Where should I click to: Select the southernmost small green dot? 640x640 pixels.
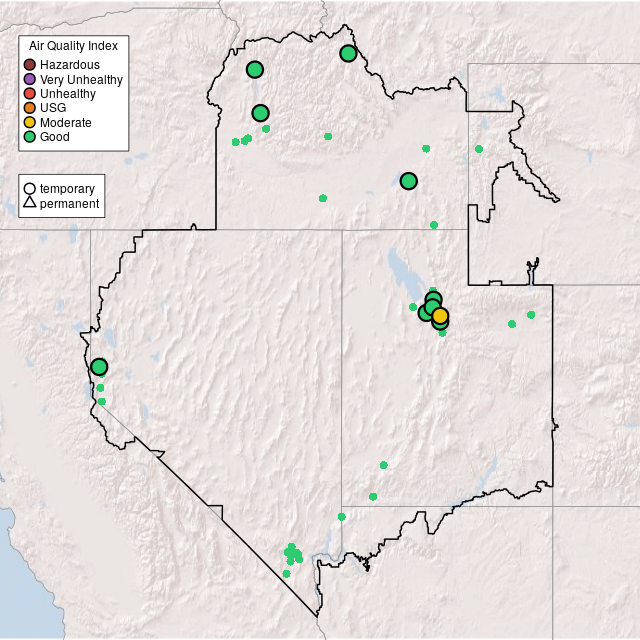286,574
